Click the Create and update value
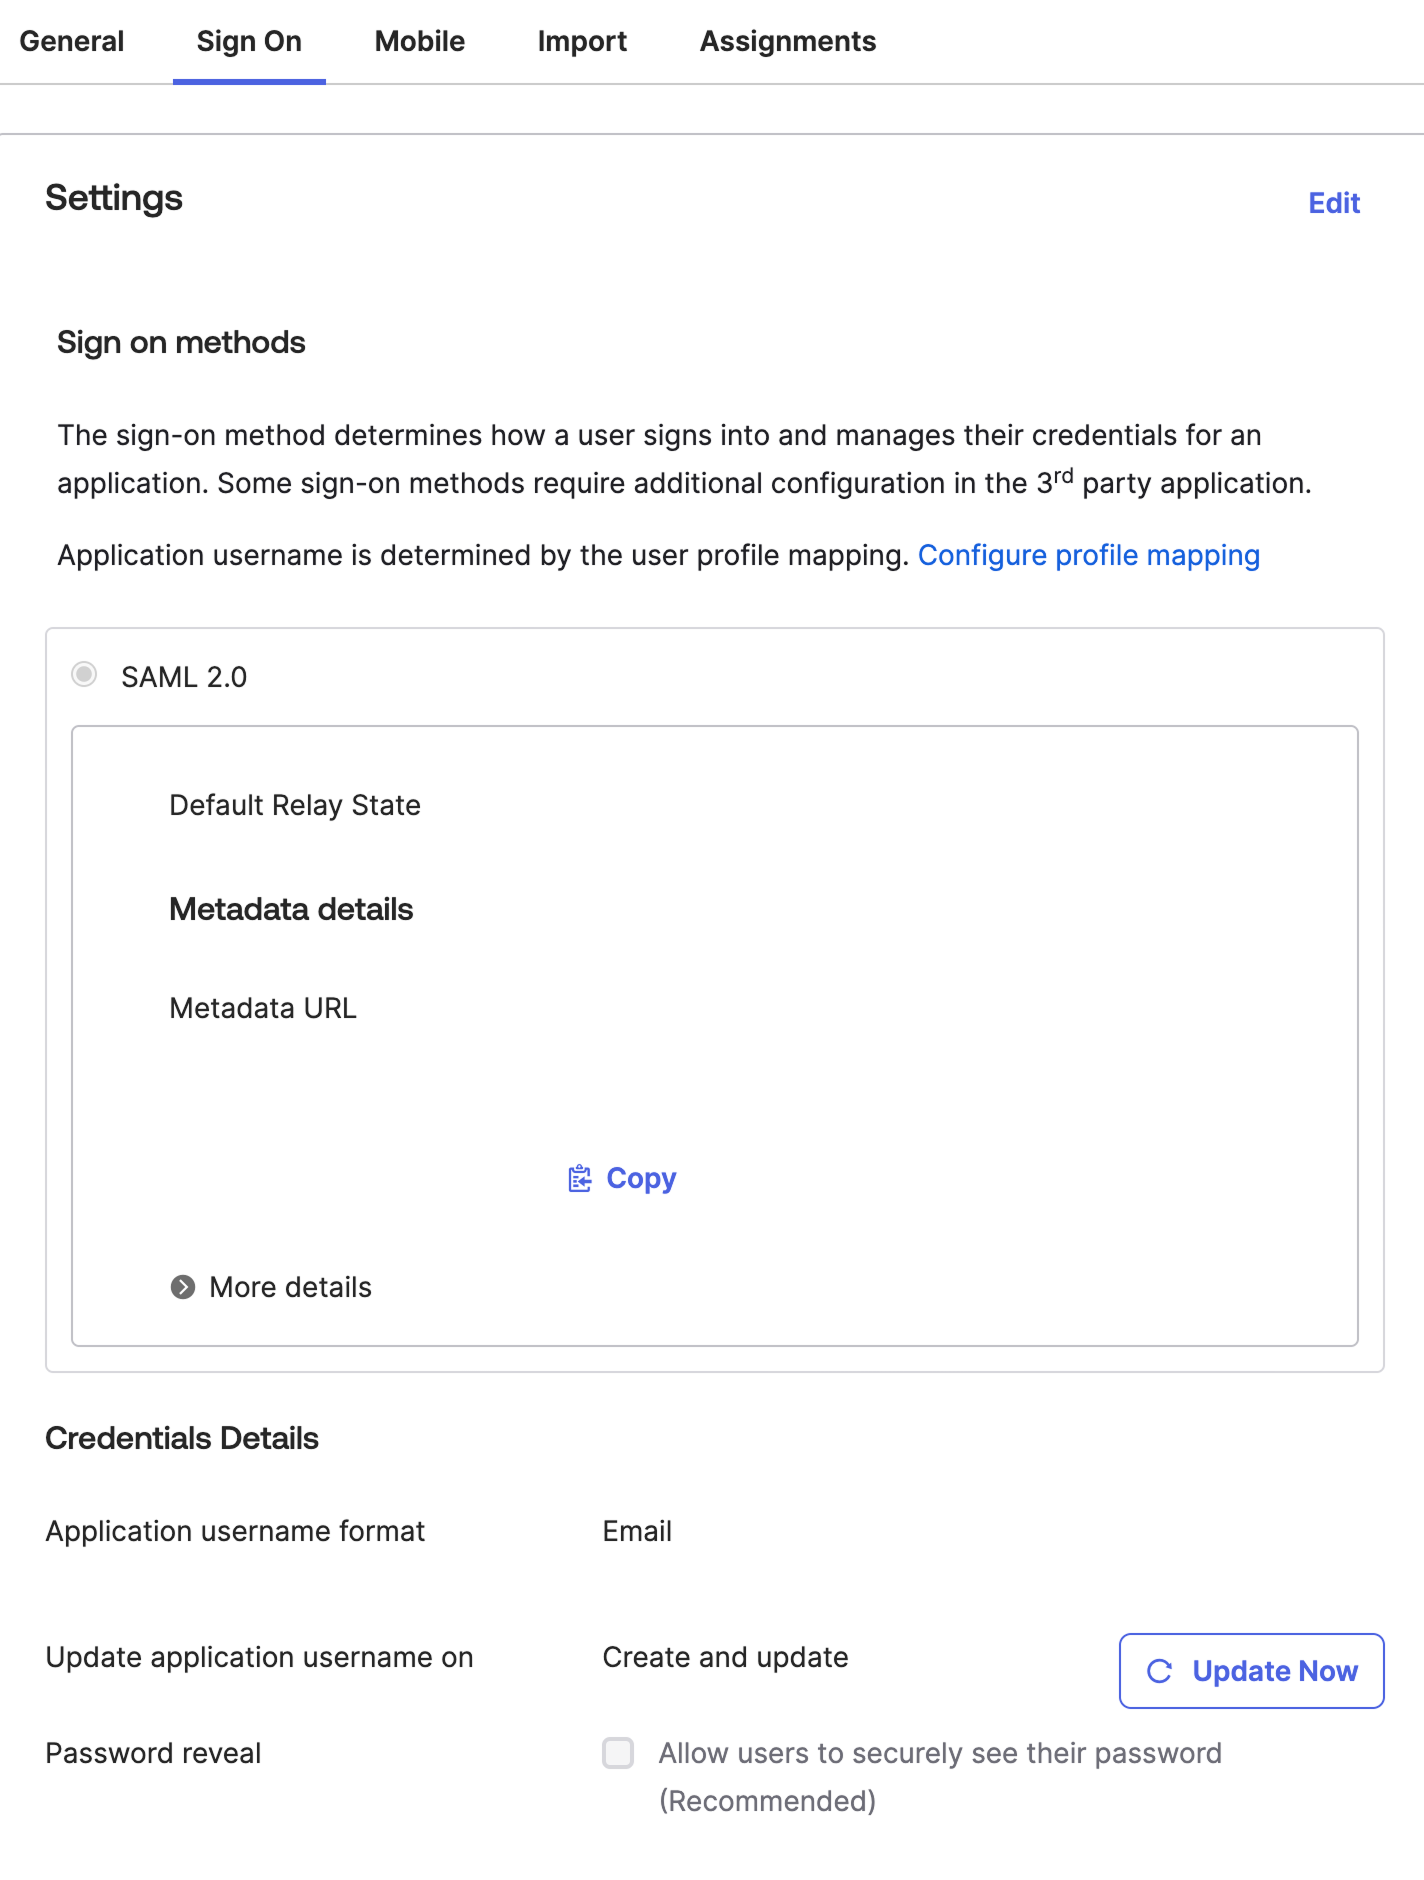 pyautogui.click(x=725, y=1657)
